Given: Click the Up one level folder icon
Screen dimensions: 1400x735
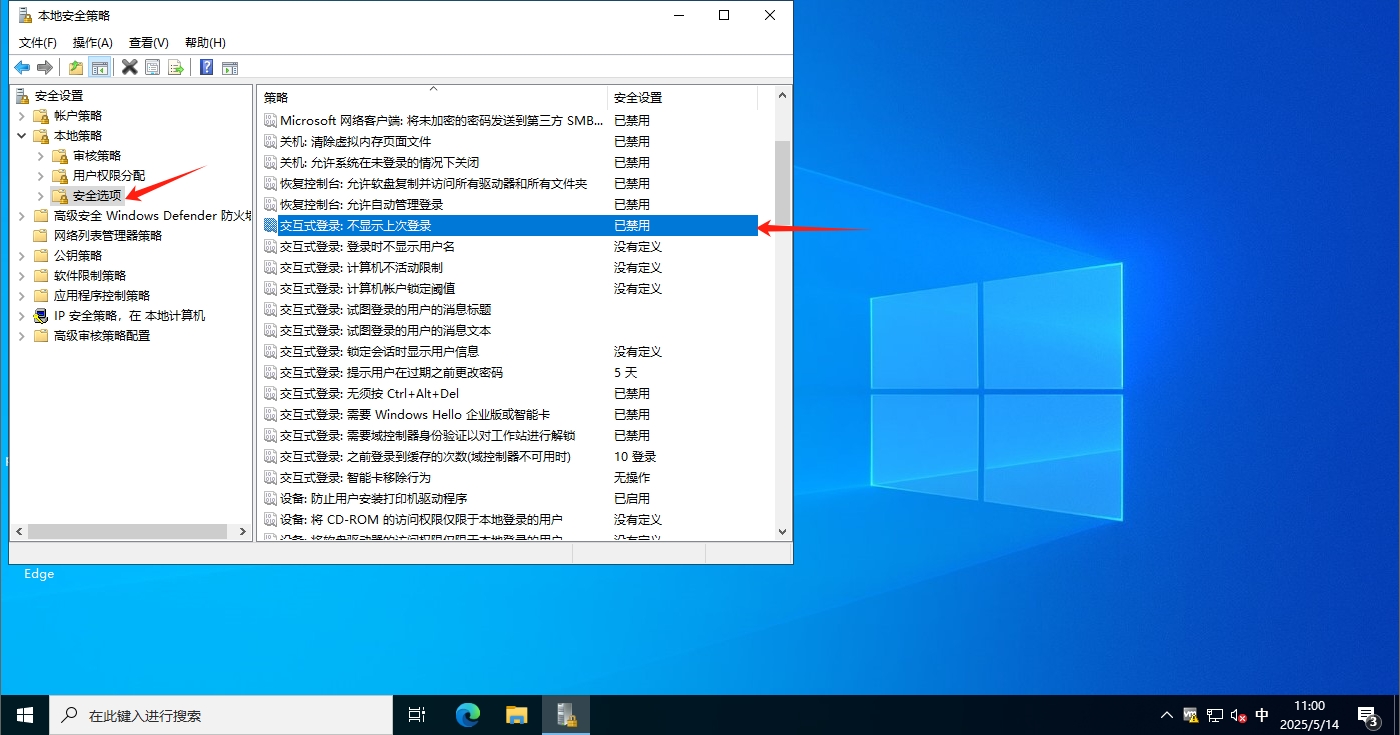Looking at the screenshot, I should click(x=76, y=67).
